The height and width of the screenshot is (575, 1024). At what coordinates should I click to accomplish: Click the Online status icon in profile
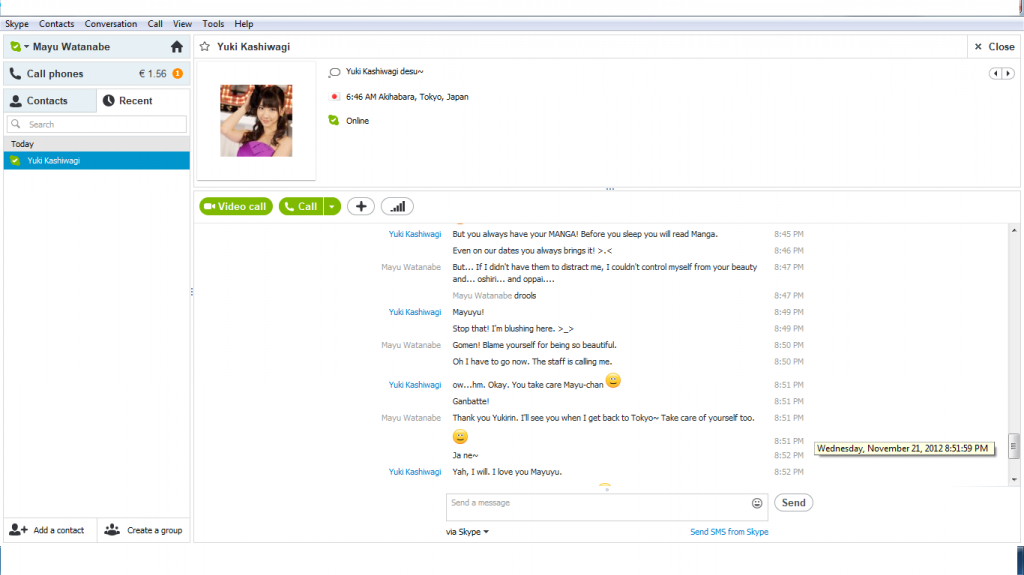pyautogui.click(x=334, y=120)
